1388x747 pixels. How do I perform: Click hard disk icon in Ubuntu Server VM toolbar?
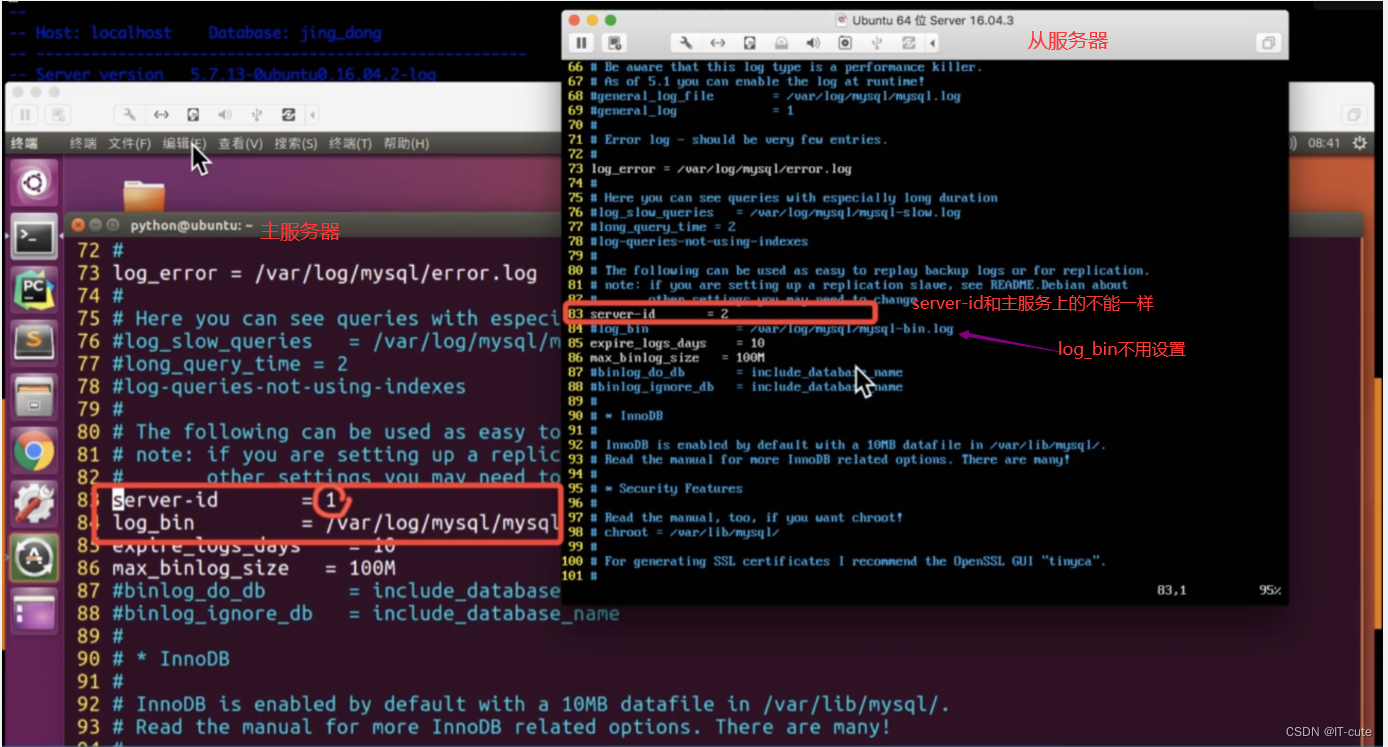[x=749, y=43]
